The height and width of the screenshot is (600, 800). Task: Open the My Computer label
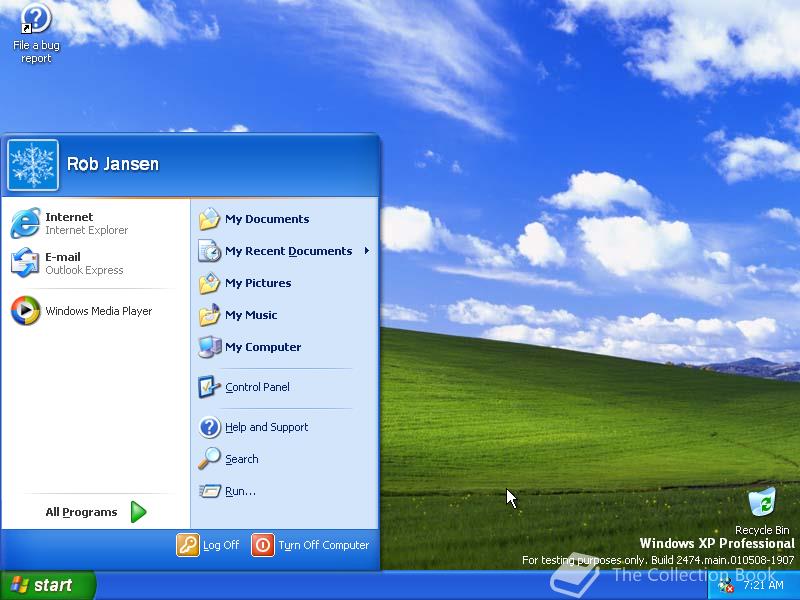(263, 347)
